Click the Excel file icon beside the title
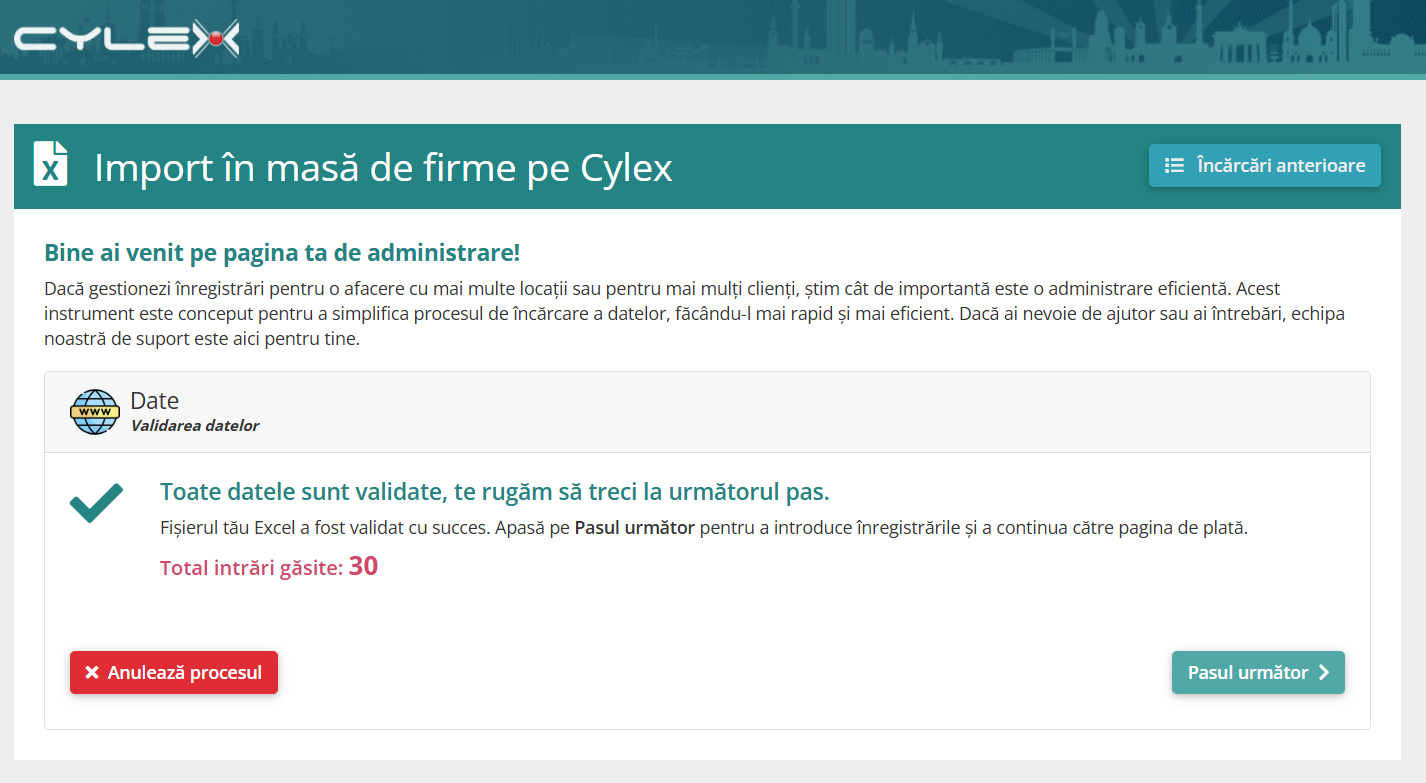The width and height of the screenshot is (1426, 783). click(x=51, y=164)
